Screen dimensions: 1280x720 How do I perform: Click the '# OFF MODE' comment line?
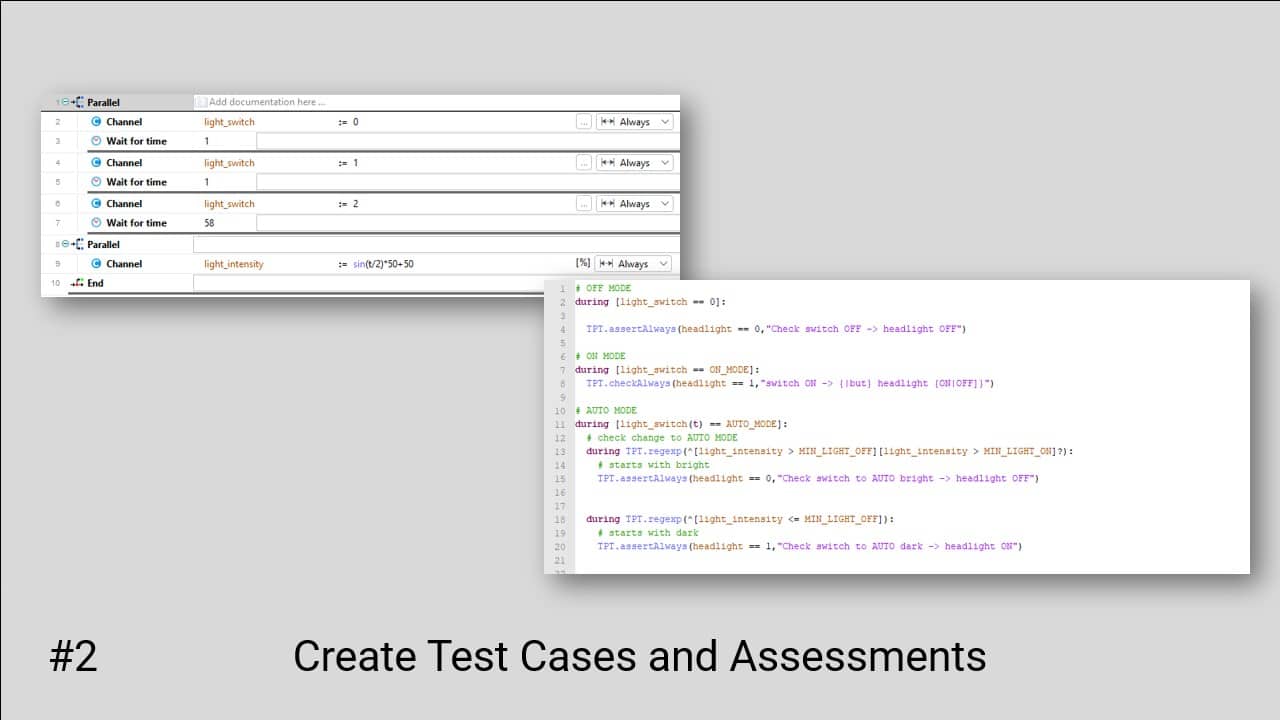603,288
